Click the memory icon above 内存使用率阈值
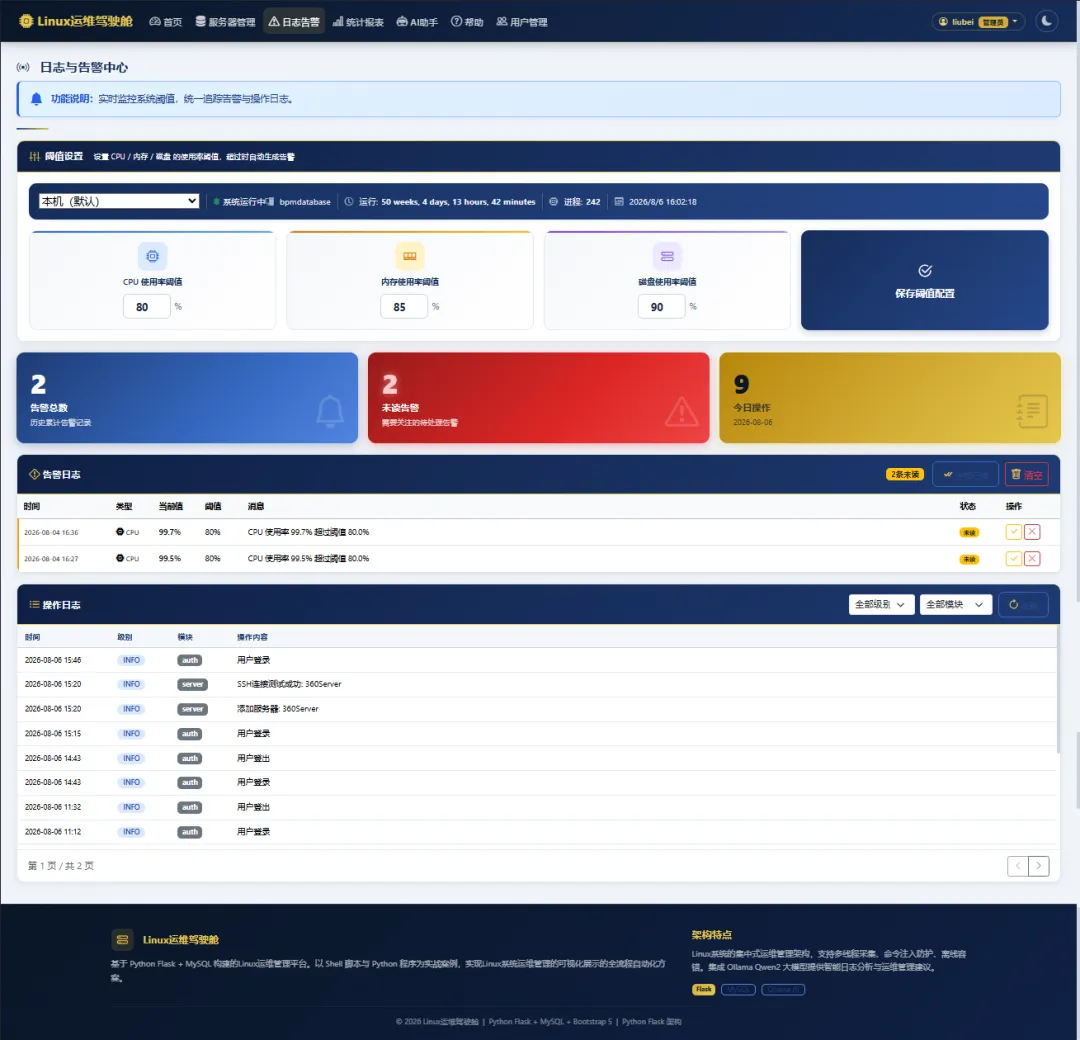The height and width of the screenshot is (1040, 1080). tap(410, 256)
